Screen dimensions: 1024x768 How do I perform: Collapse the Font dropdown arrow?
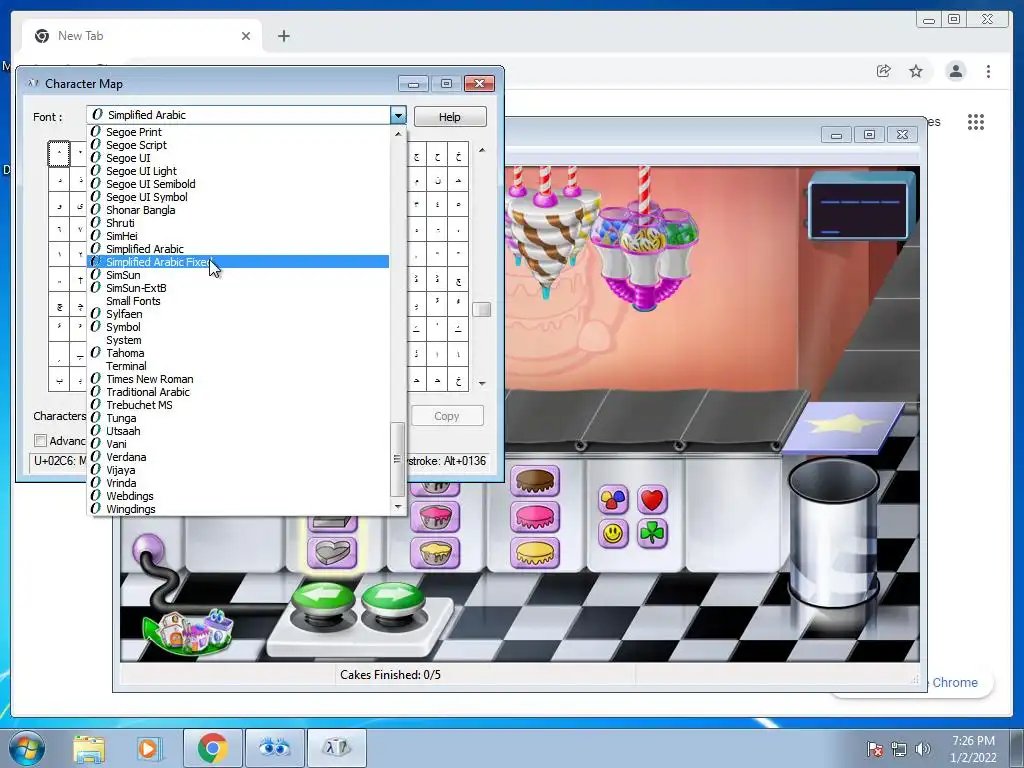coord(398,116)
